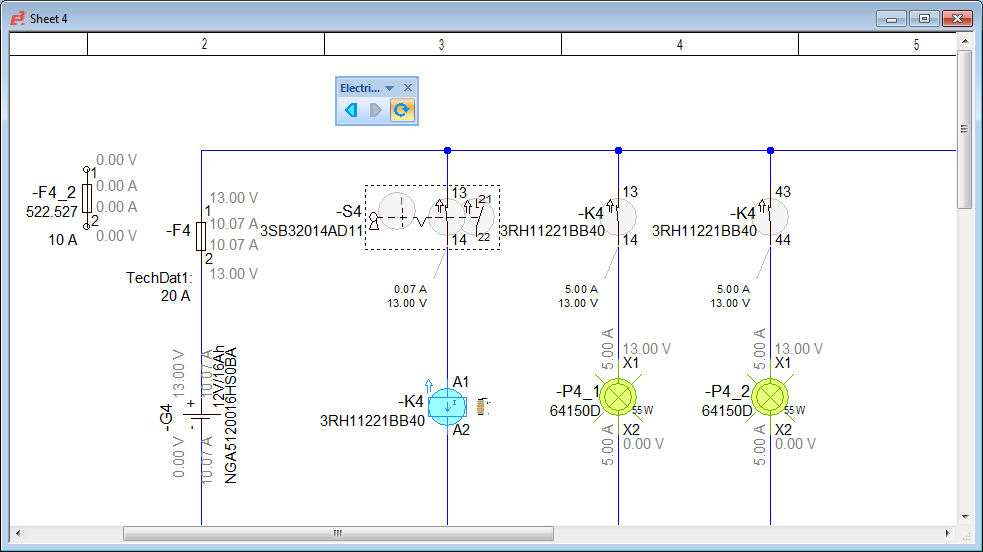The width and height of the screenshot is (983, 552).
Task: Click the vertical scrollbar down arrow
Action: [965, 516]
